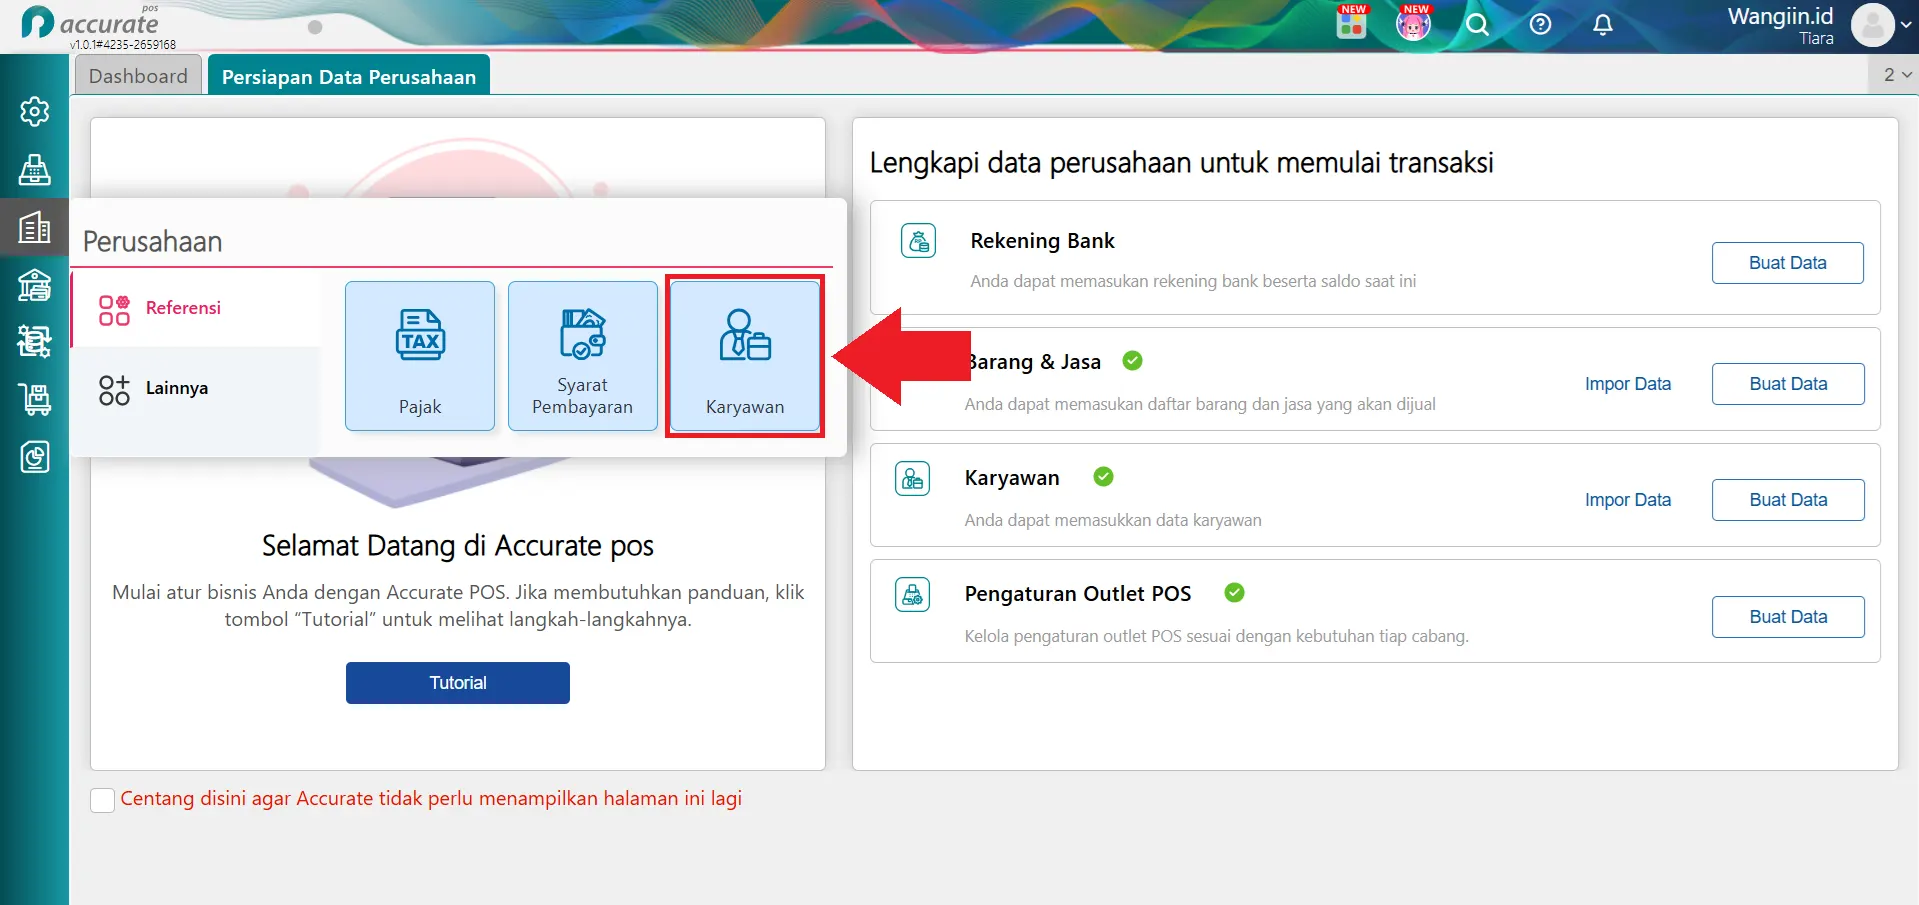Screen dimensions: 1919x905
Task: Expand the tab counter dropdown showing 2
Action: [1895, 75]
